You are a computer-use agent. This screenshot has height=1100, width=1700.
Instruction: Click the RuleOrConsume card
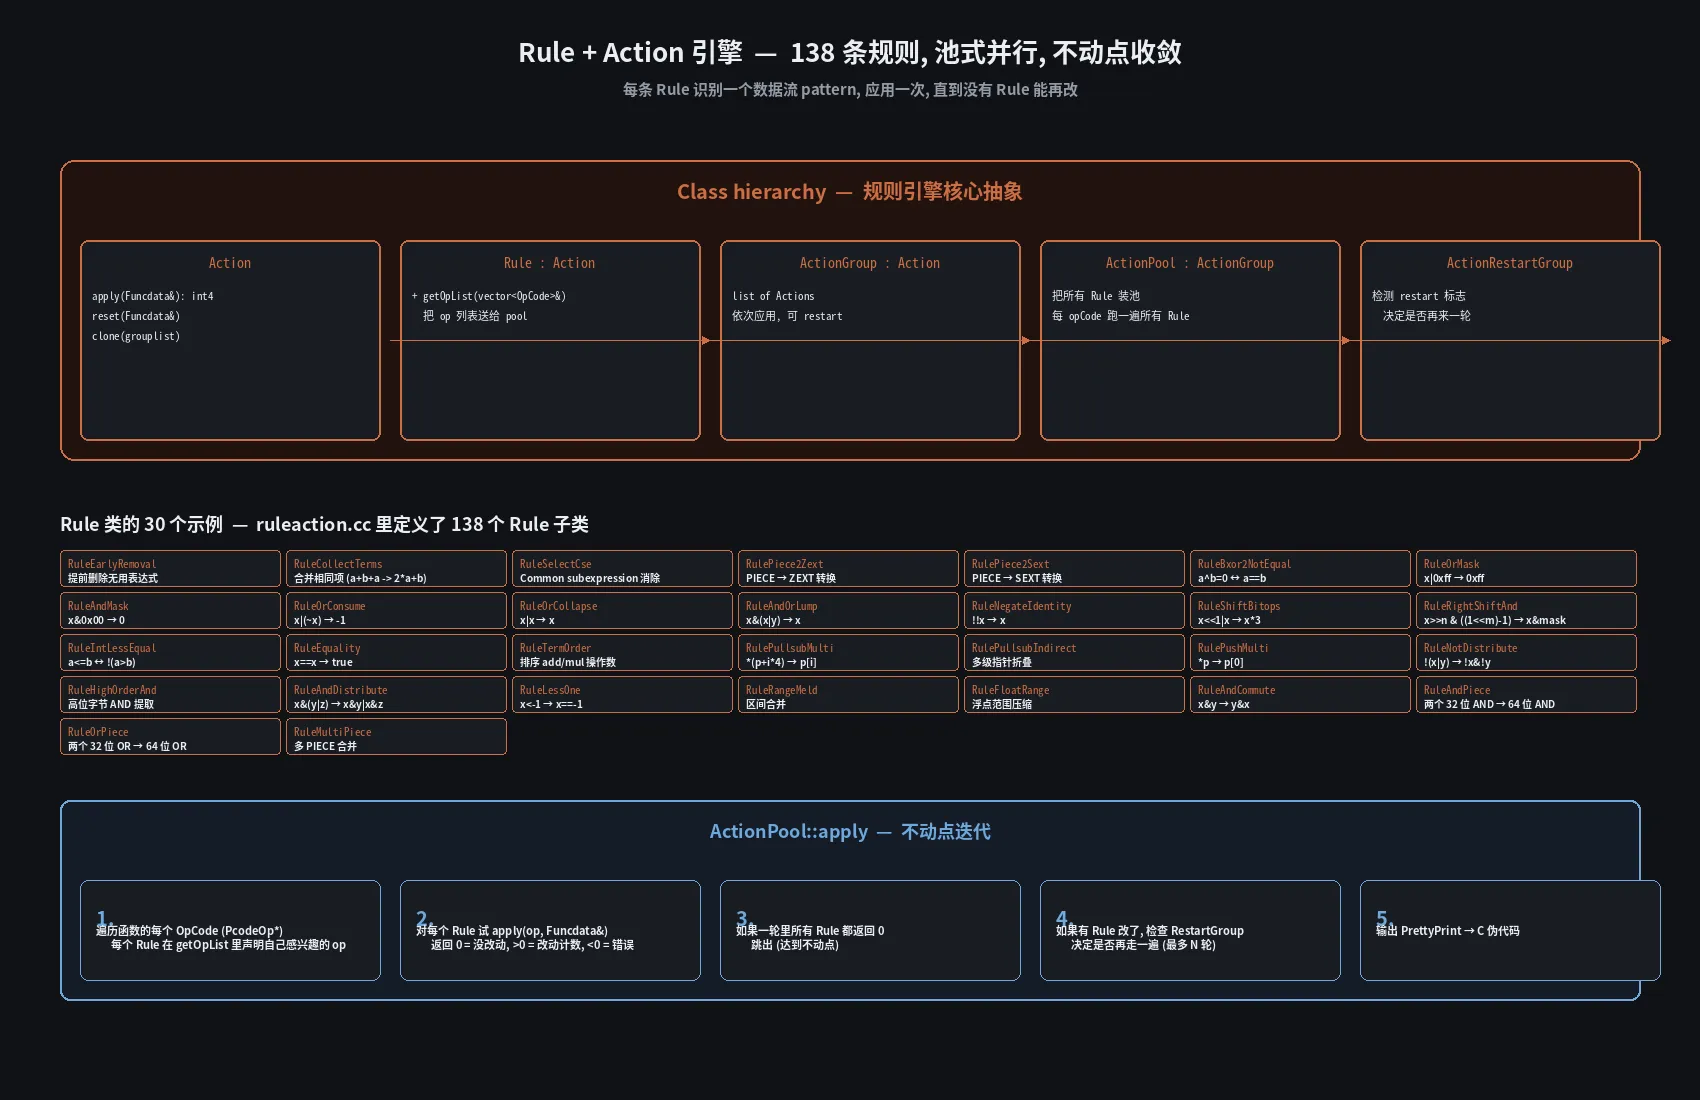[x=396, y=611]
